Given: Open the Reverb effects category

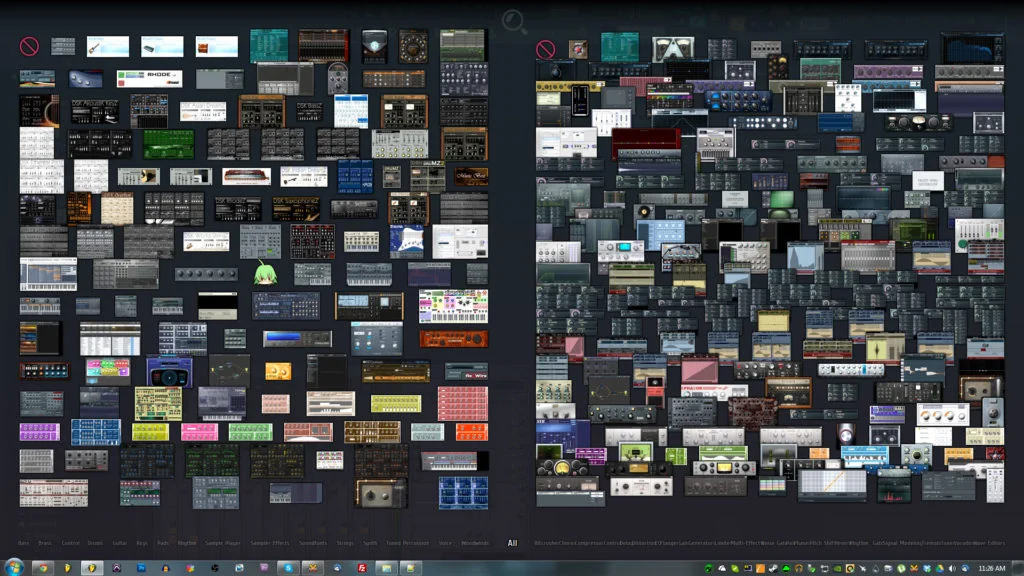Looking at the screenshot, I should (842, 543).
